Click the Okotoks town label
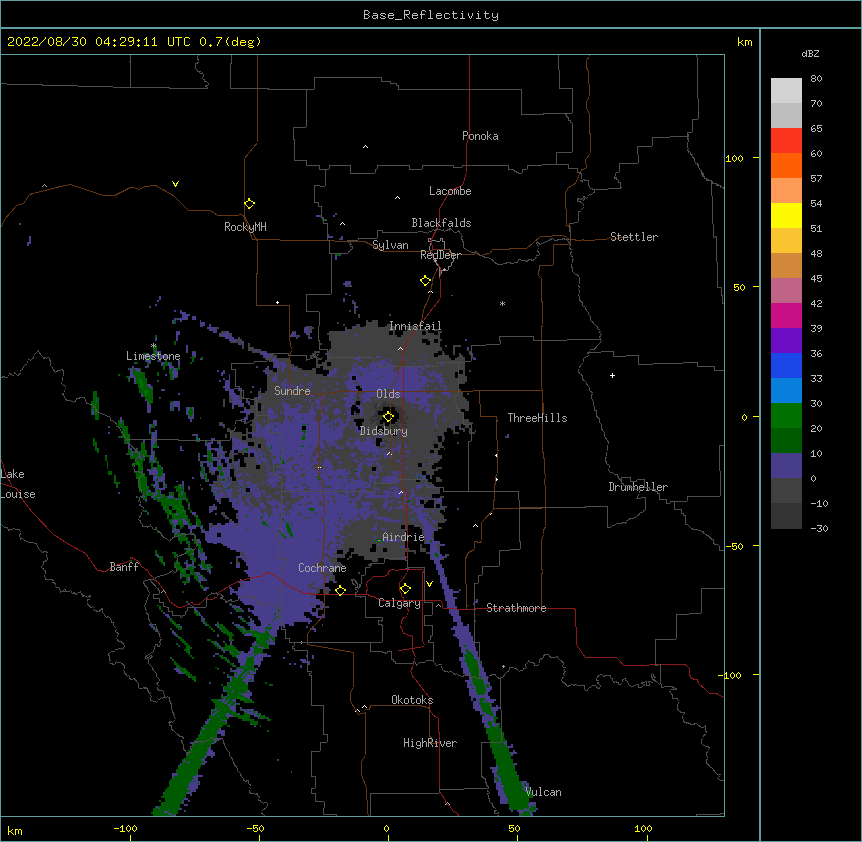 (x=412, y=700)
